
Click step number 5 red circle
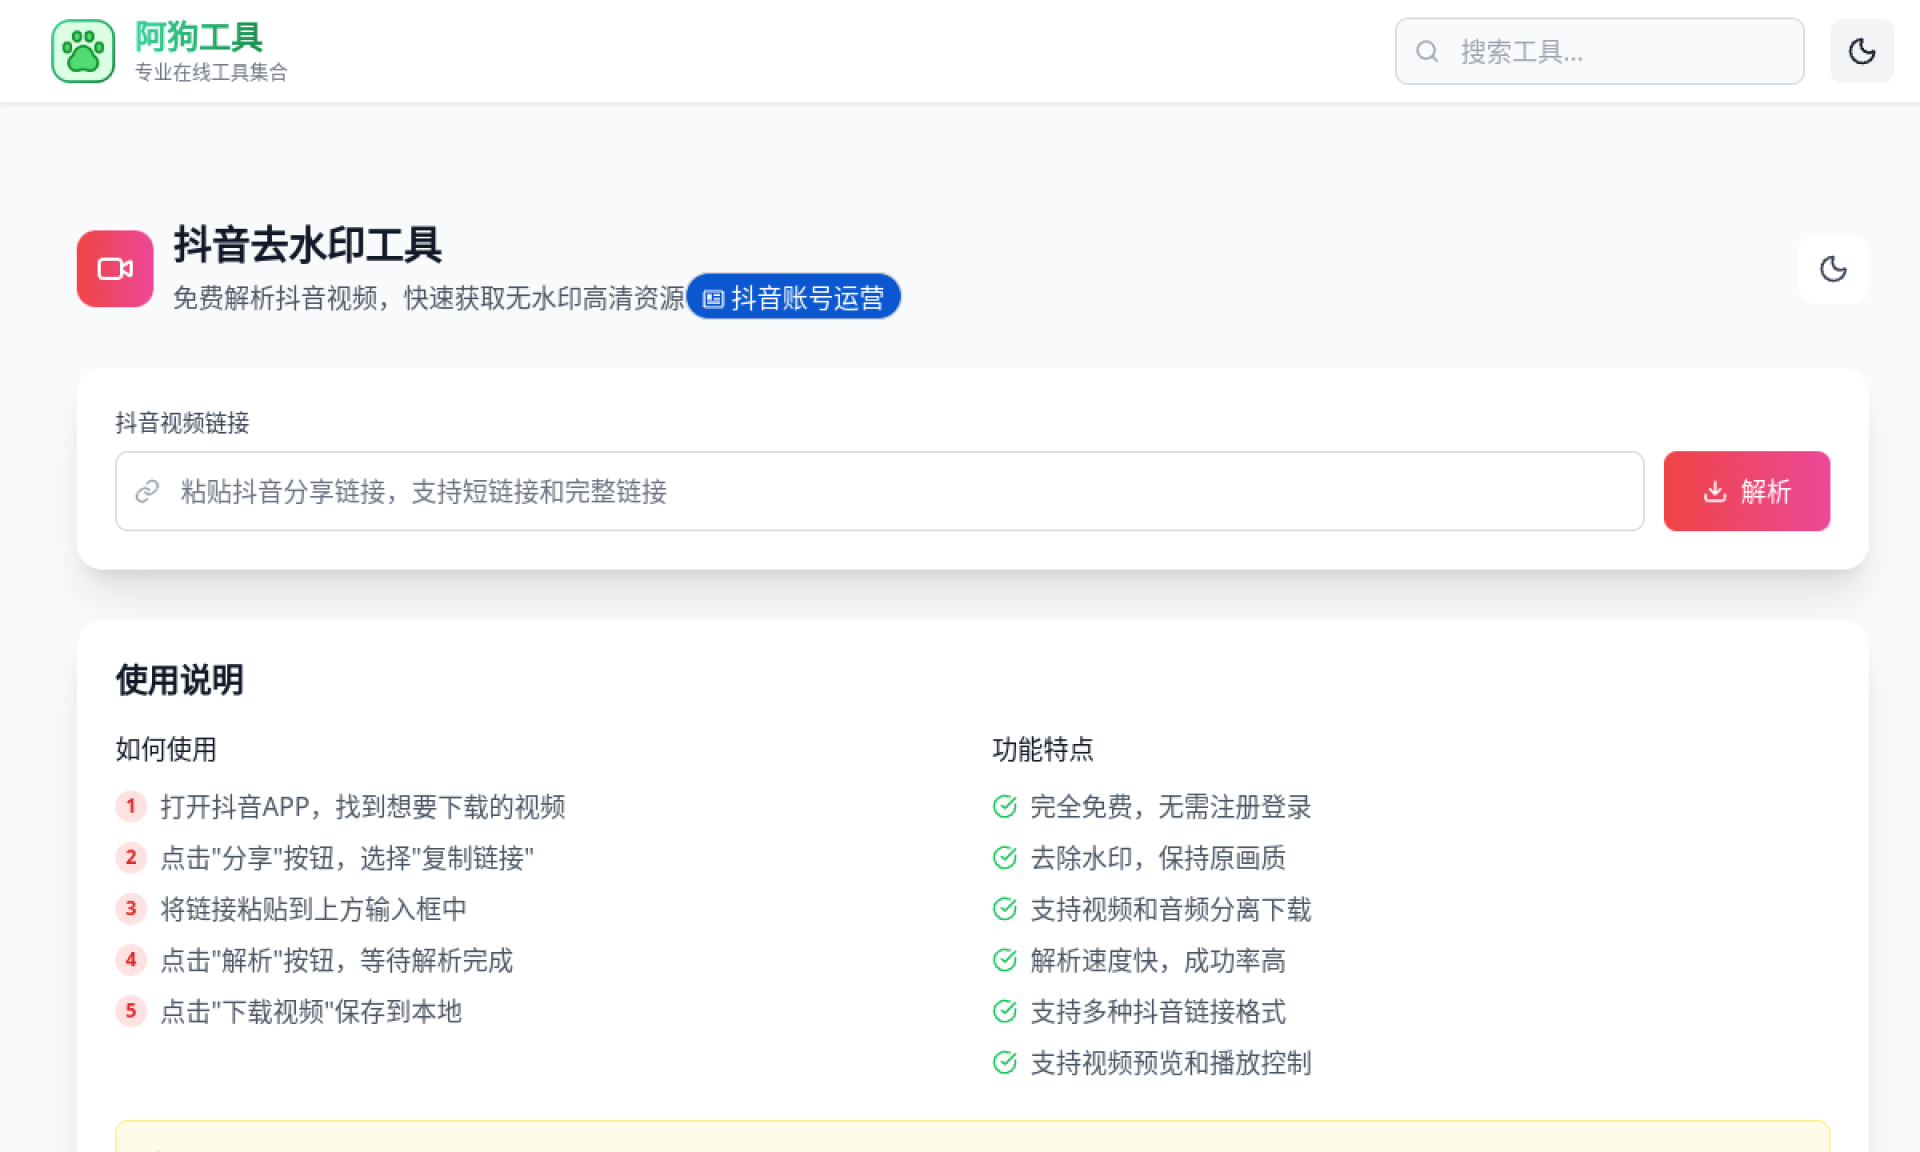(x=131, y=1011)
